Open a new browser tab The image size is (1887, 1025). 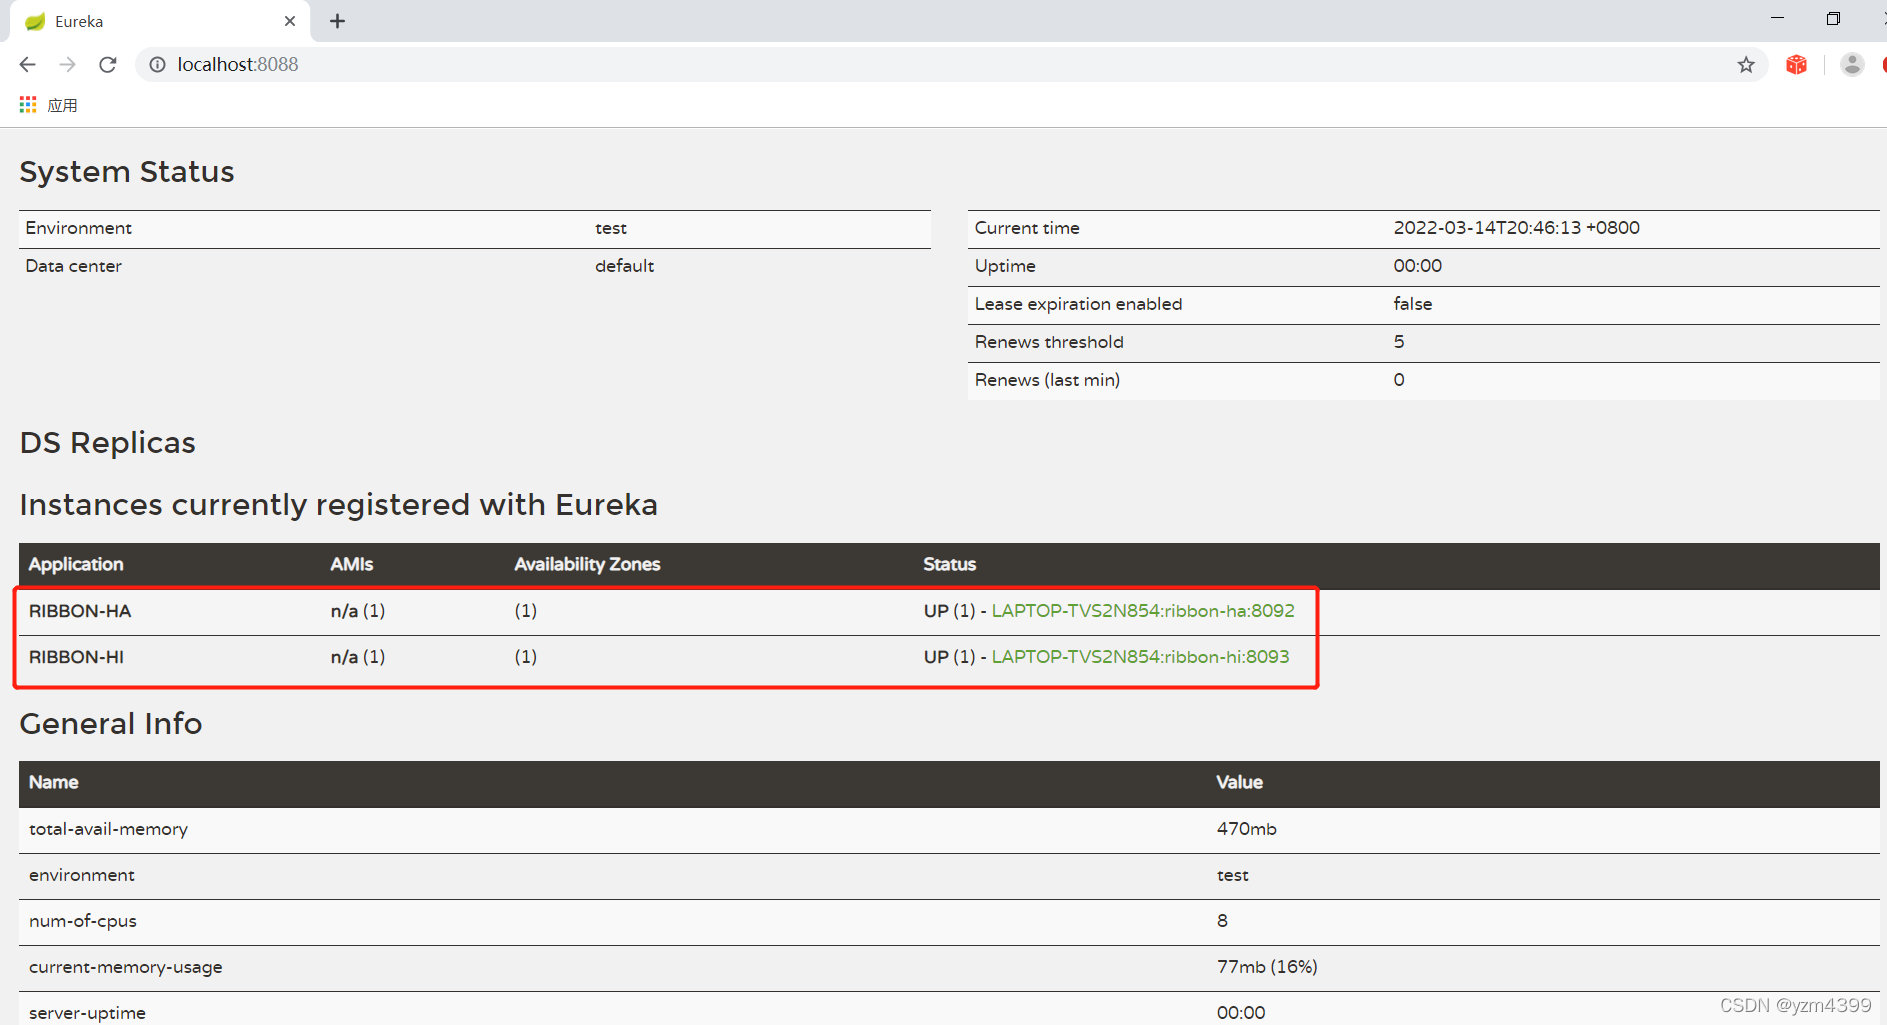(337, 21)
